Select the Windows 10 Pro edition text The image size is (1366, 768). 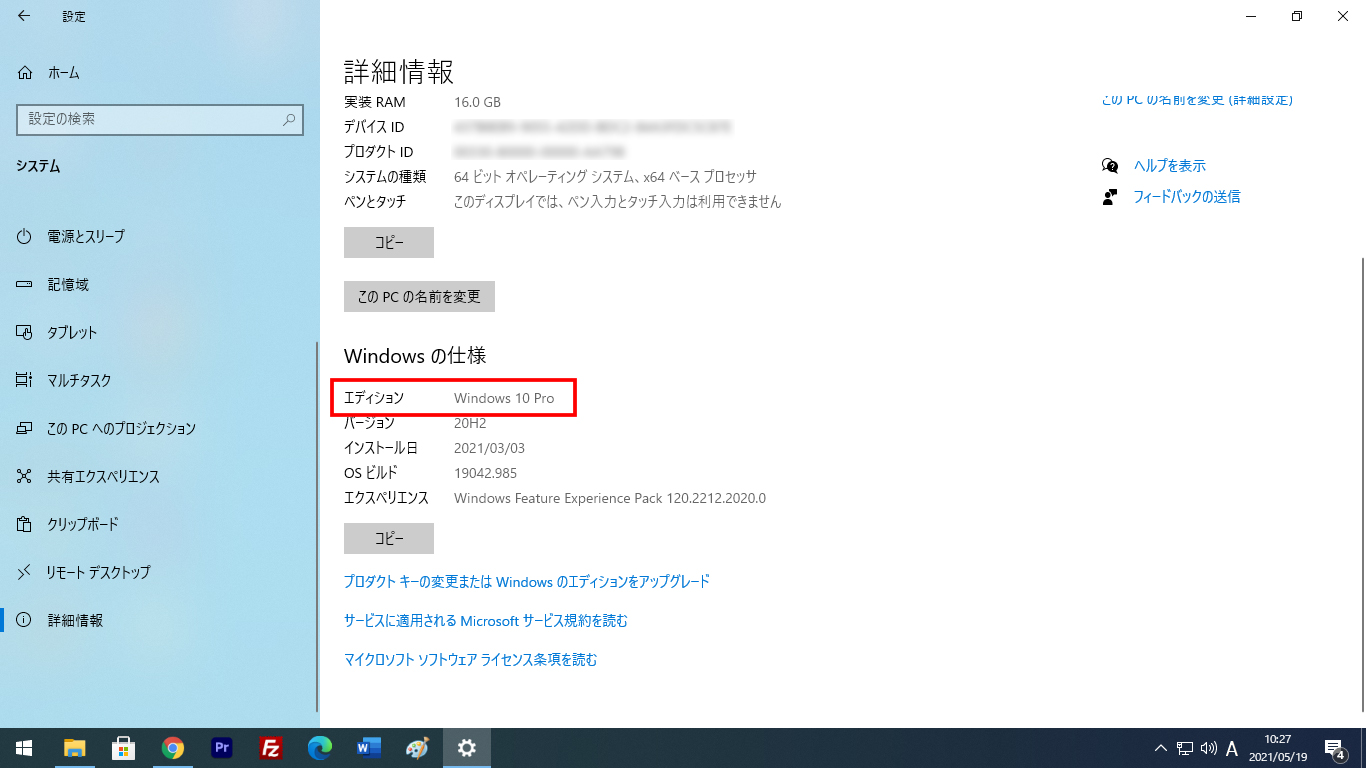coord(504,398)
